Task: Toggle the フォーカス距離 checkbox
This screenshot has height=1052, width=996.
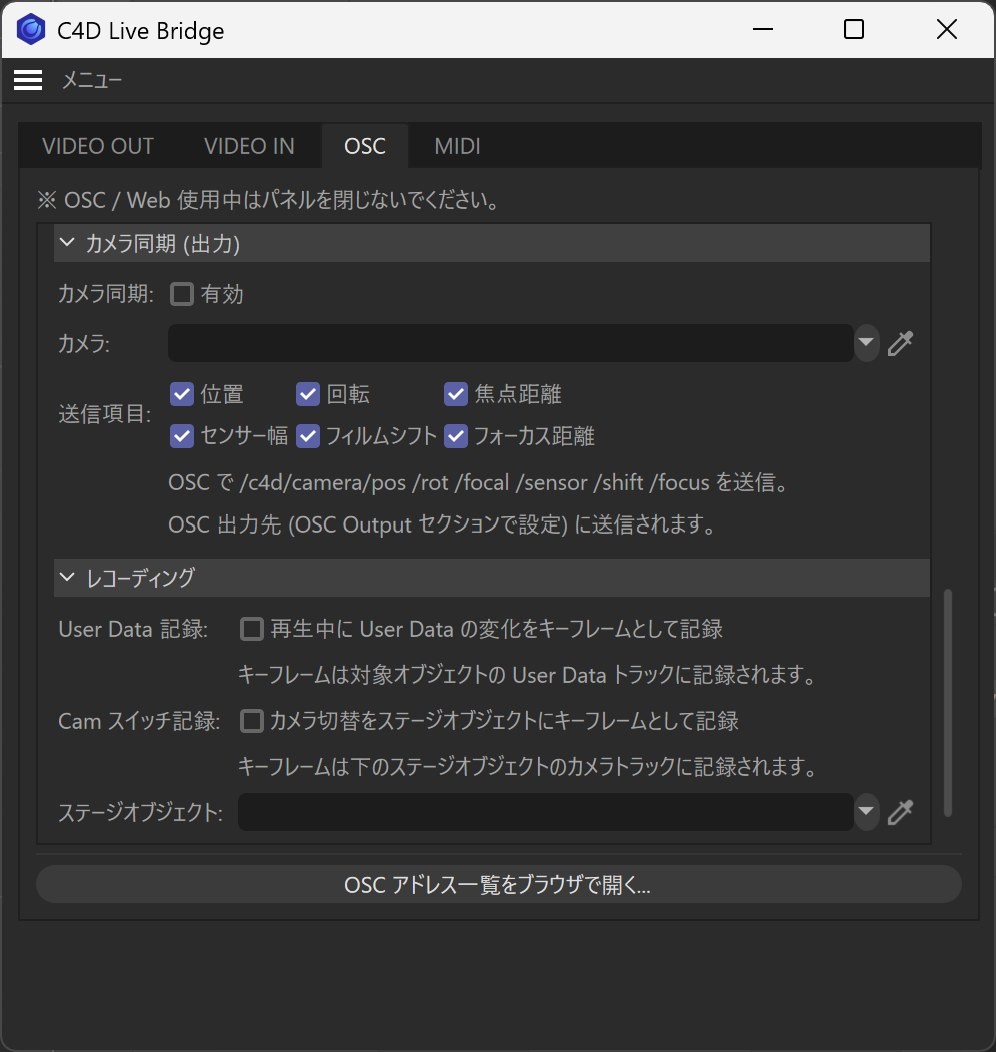Action: pyautogui.click(x=456, y=436)
